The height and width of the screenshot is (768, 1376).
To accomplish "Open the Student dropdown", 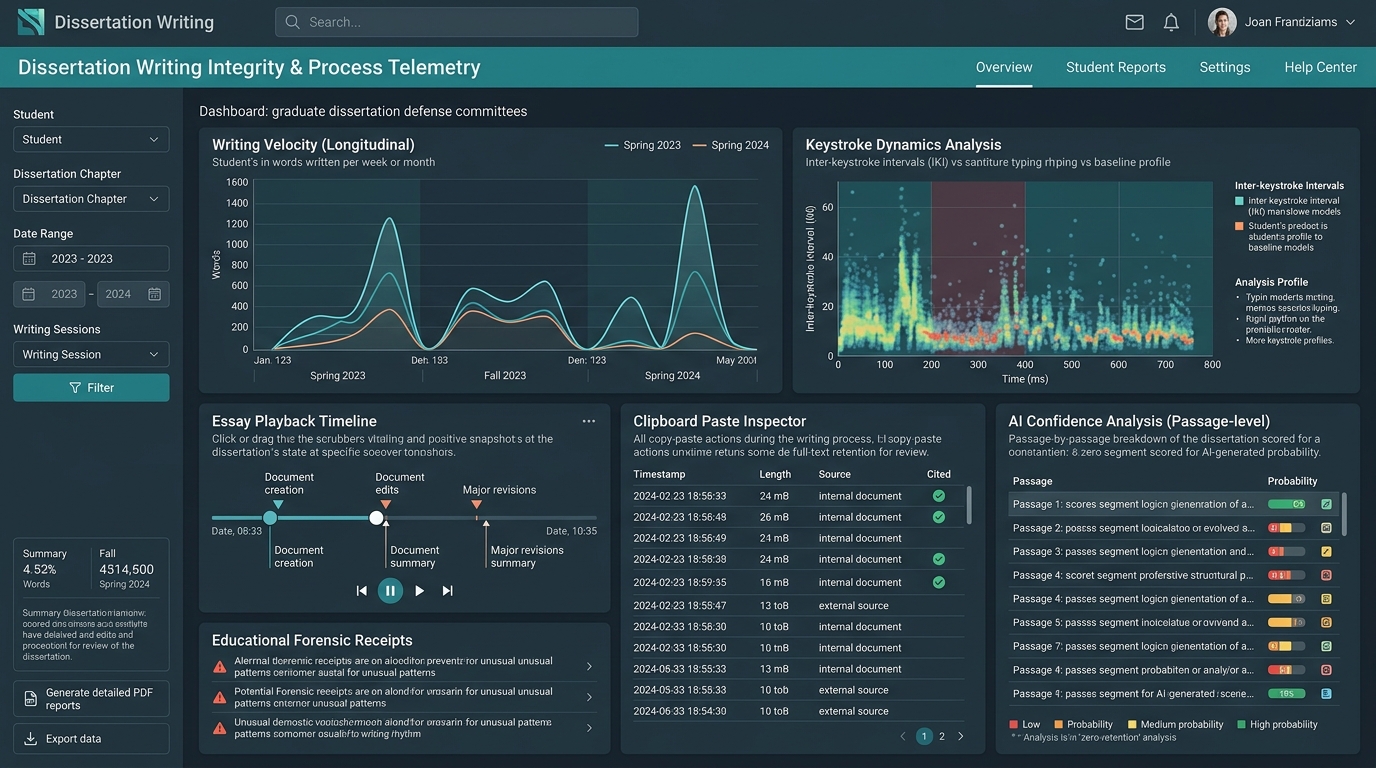I will (91, 139).
